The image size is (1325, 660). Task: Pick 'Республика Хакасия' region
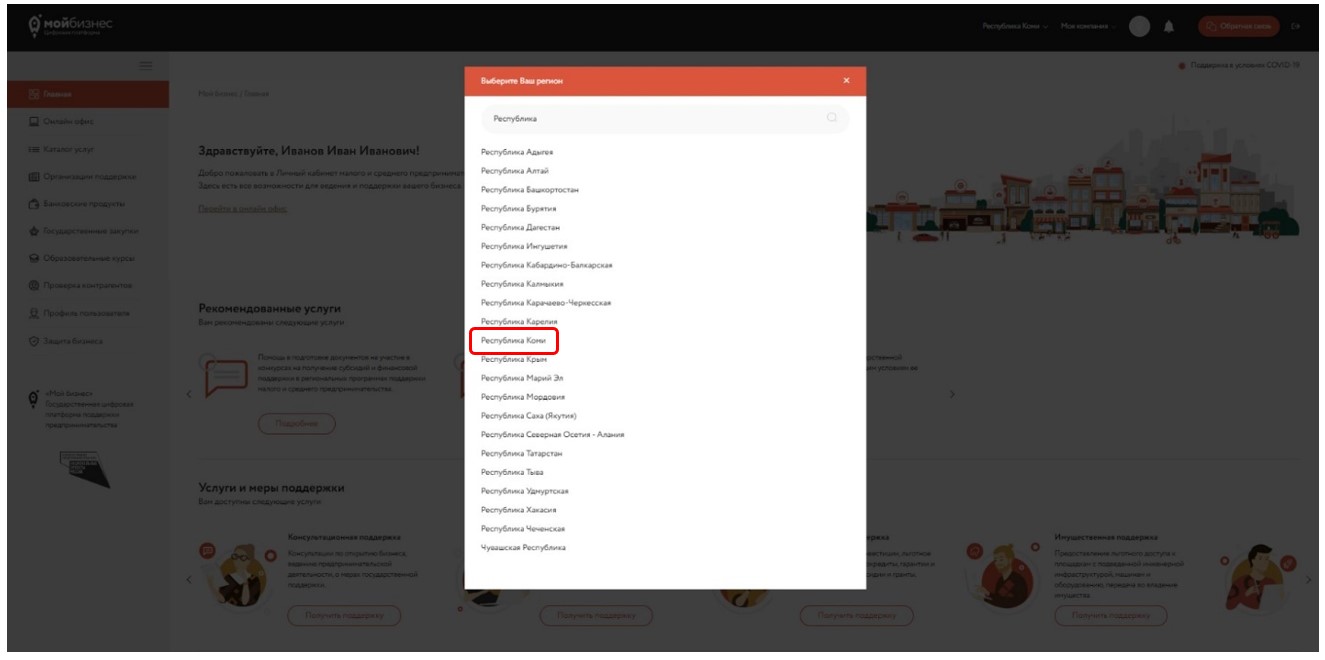point(519,510)
